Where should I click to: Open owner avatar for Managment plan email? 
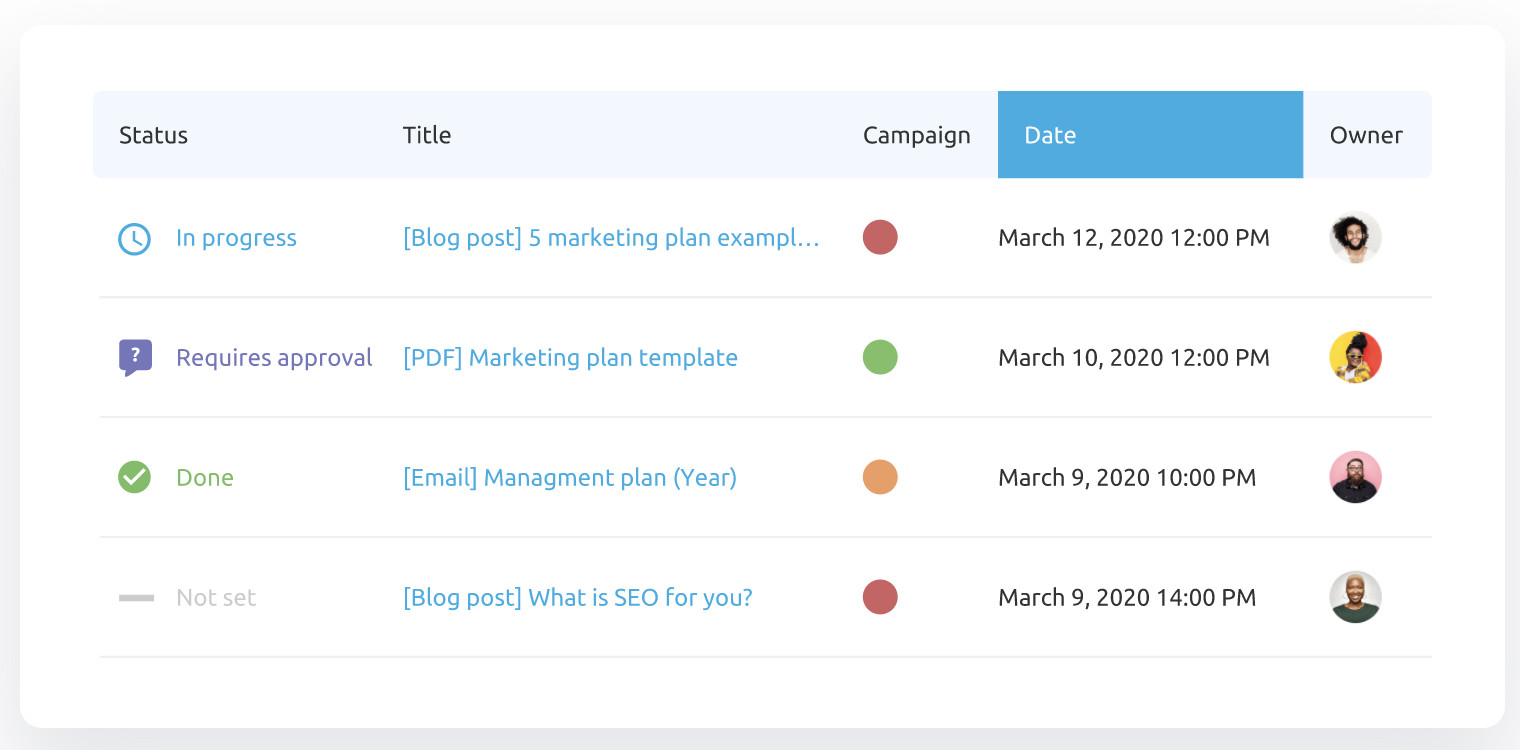pos(1355,477)
